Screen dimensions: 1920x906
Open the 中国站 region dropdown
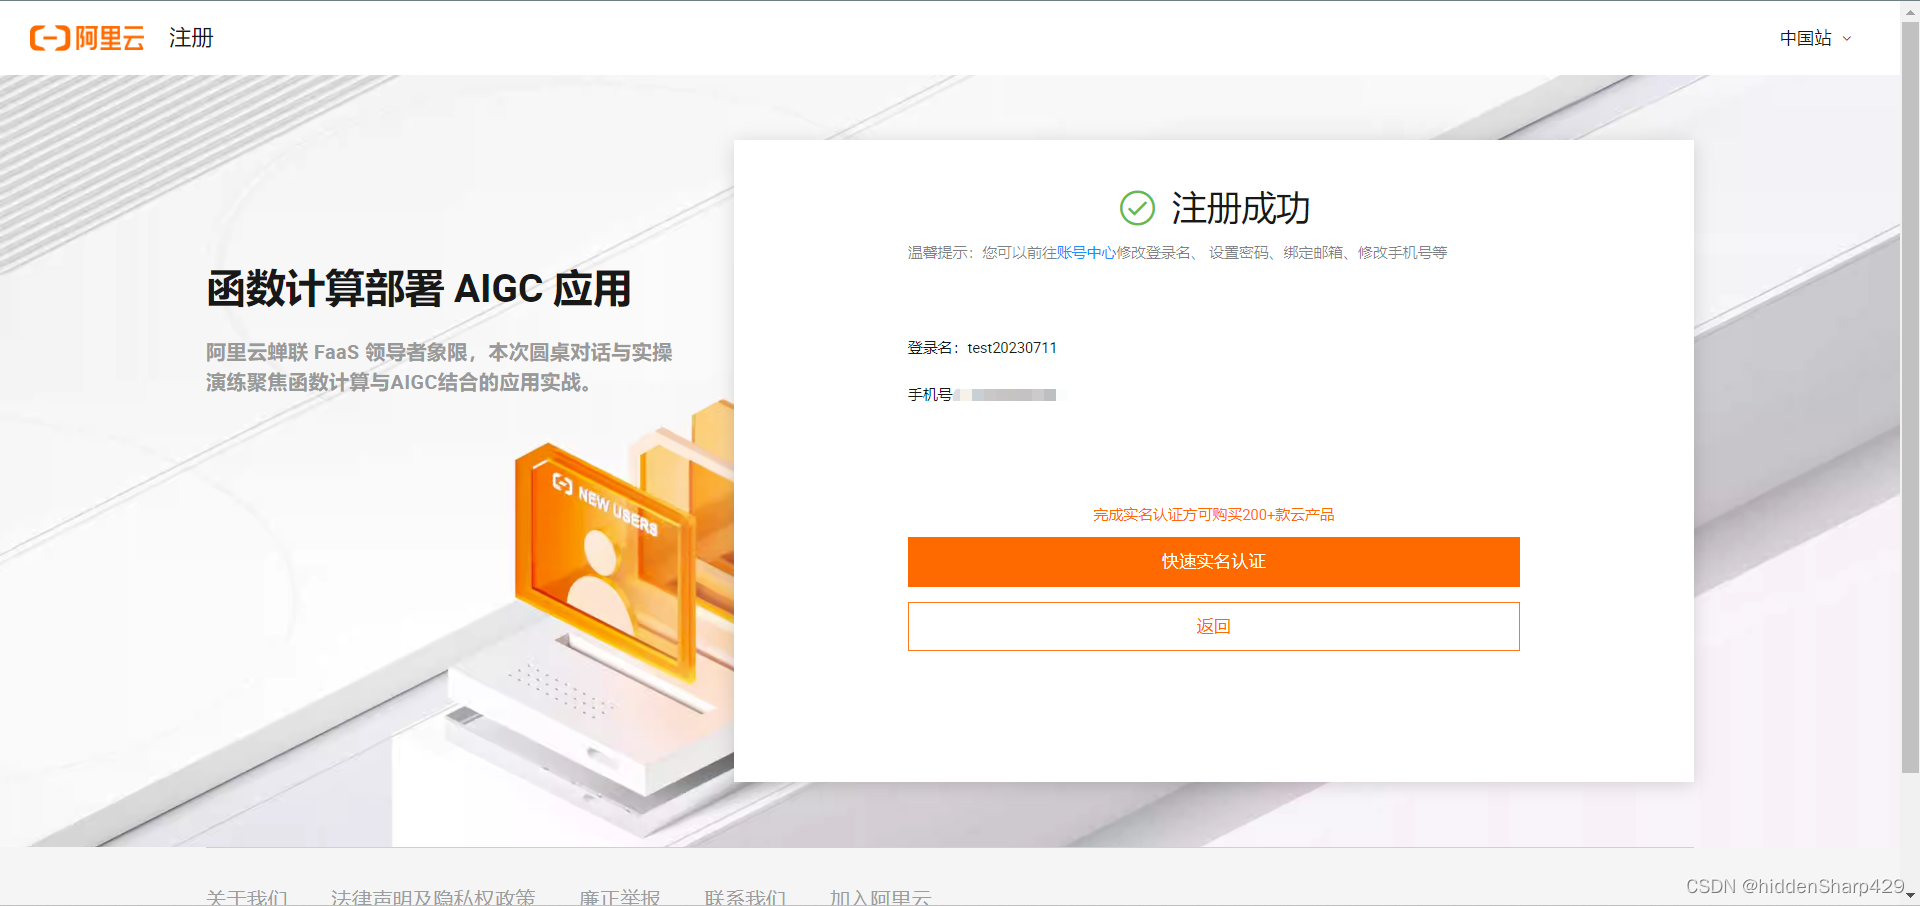coord(1815,38)
